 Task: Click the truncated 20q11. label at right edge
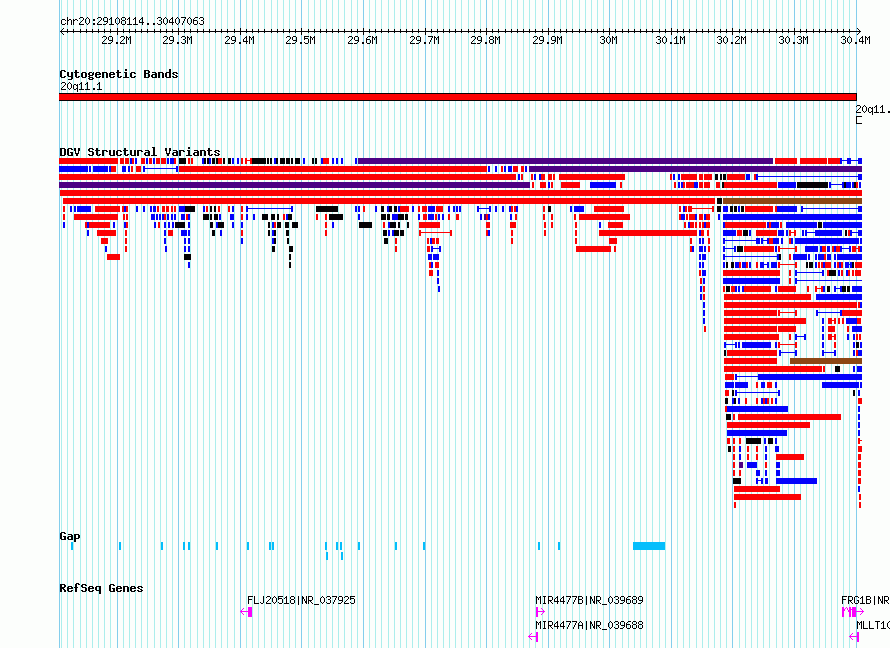point(872,109)
